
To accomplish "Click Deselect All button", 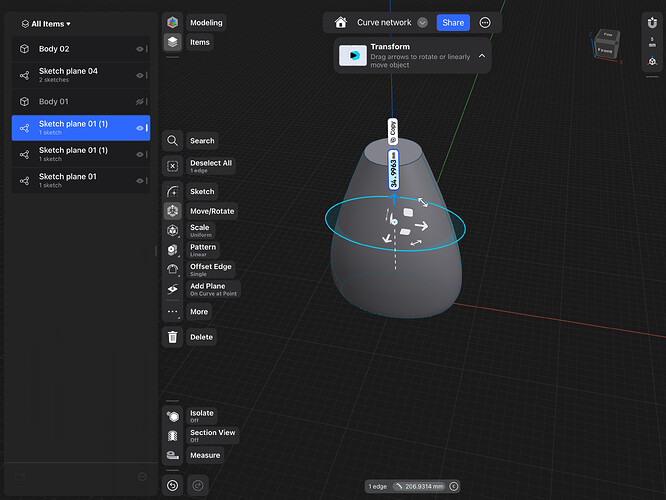I will pos(173,166).
